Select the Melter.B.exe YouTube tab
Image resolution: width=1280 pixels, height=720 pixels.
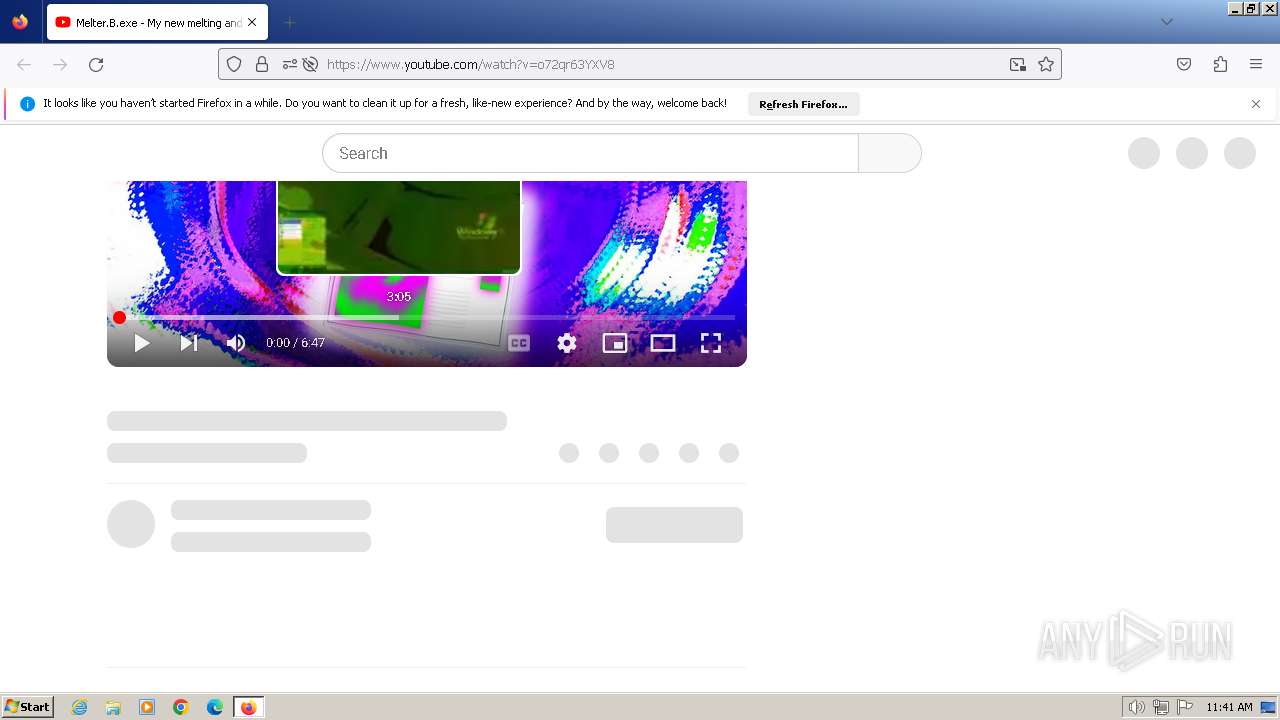tap(157, 22)
